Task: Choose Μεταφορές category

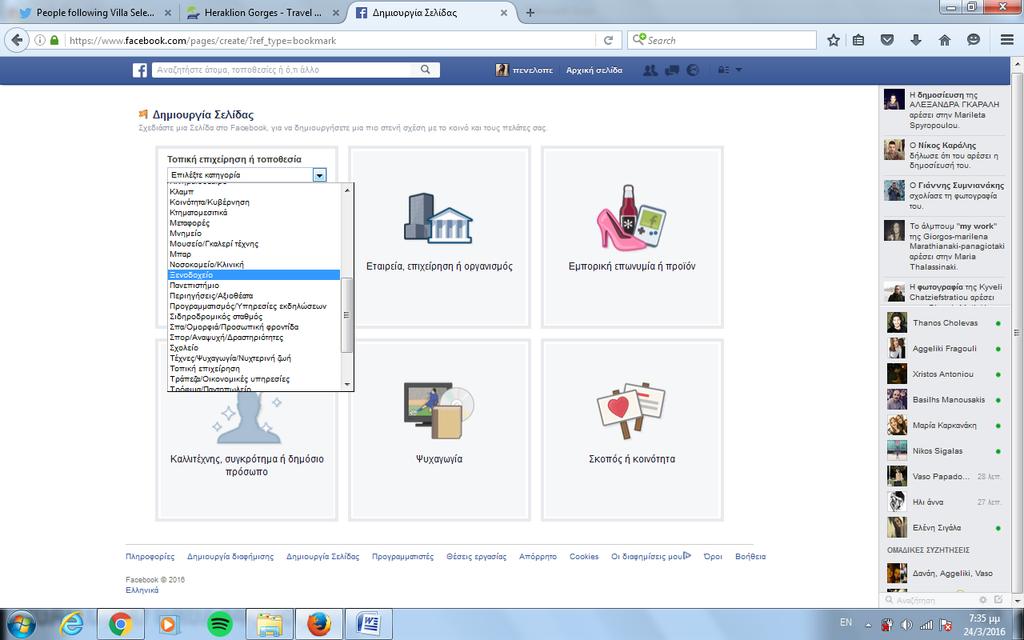Action: 255,223
